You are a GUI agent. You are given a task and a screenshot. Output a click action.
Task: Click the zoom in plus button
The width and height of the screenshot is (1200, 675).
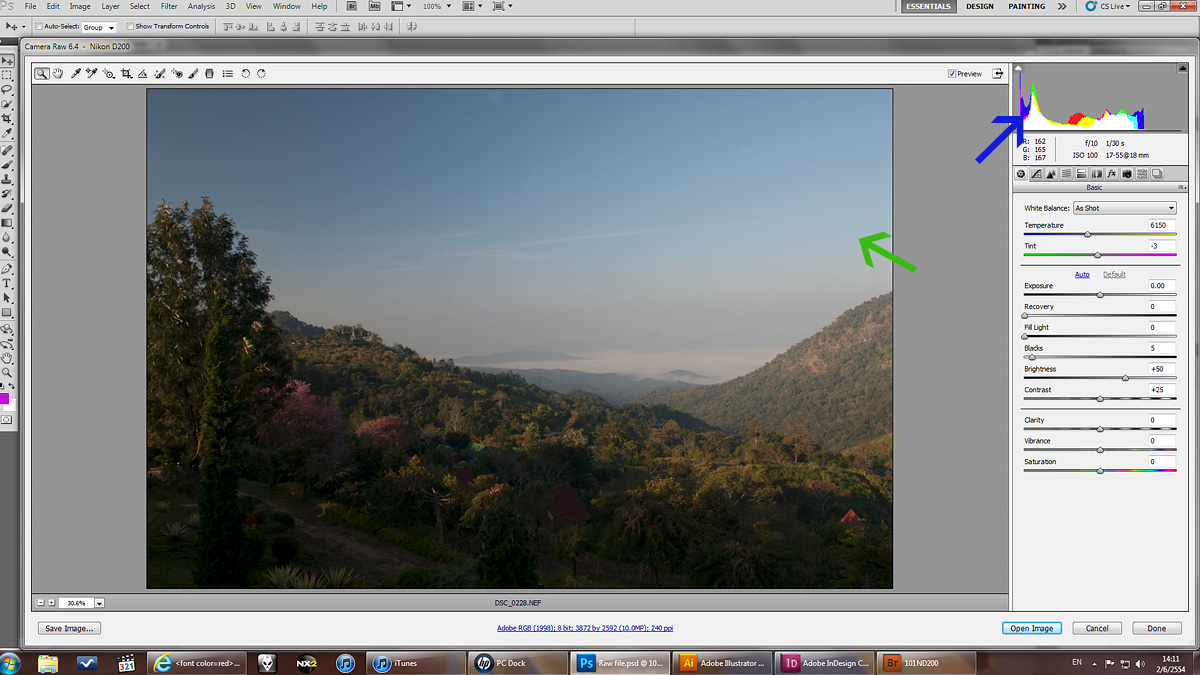pyautogui.click(x=52, y=603)
